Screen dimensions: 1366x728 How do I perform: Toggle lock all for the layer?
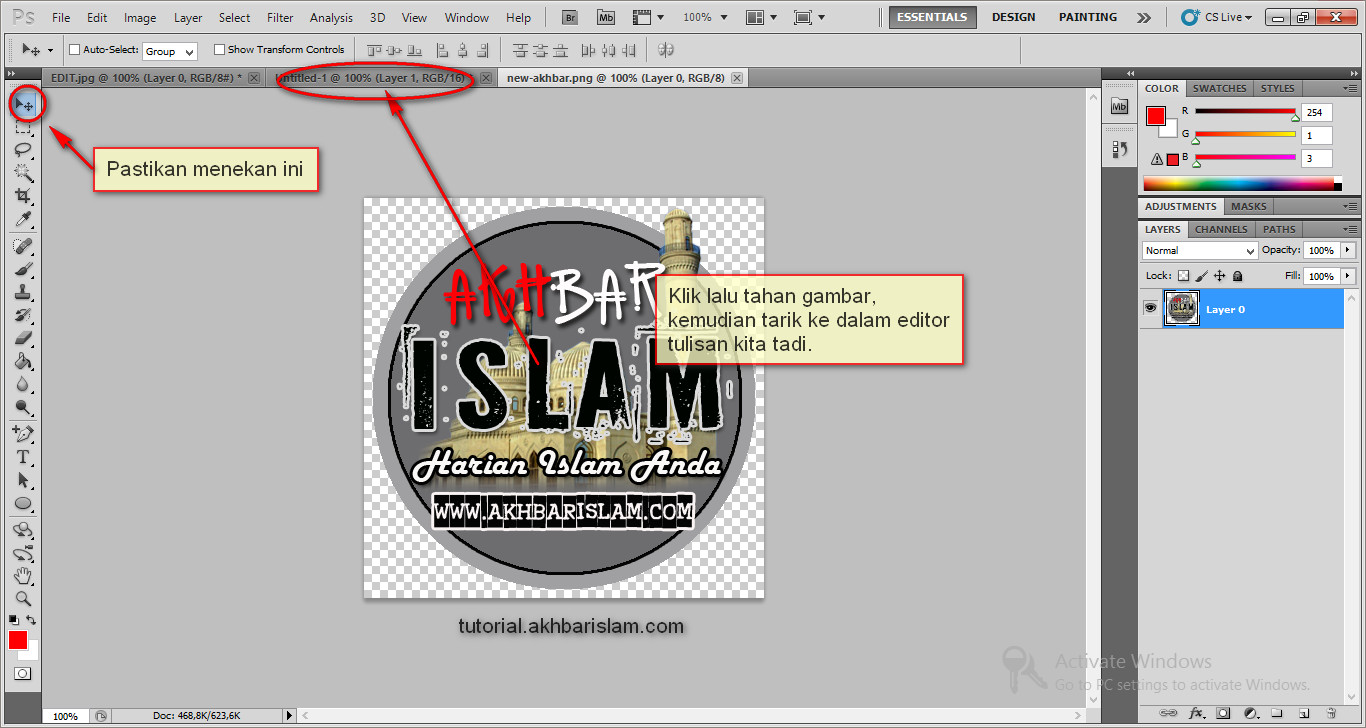click(x=1238, y=276)
